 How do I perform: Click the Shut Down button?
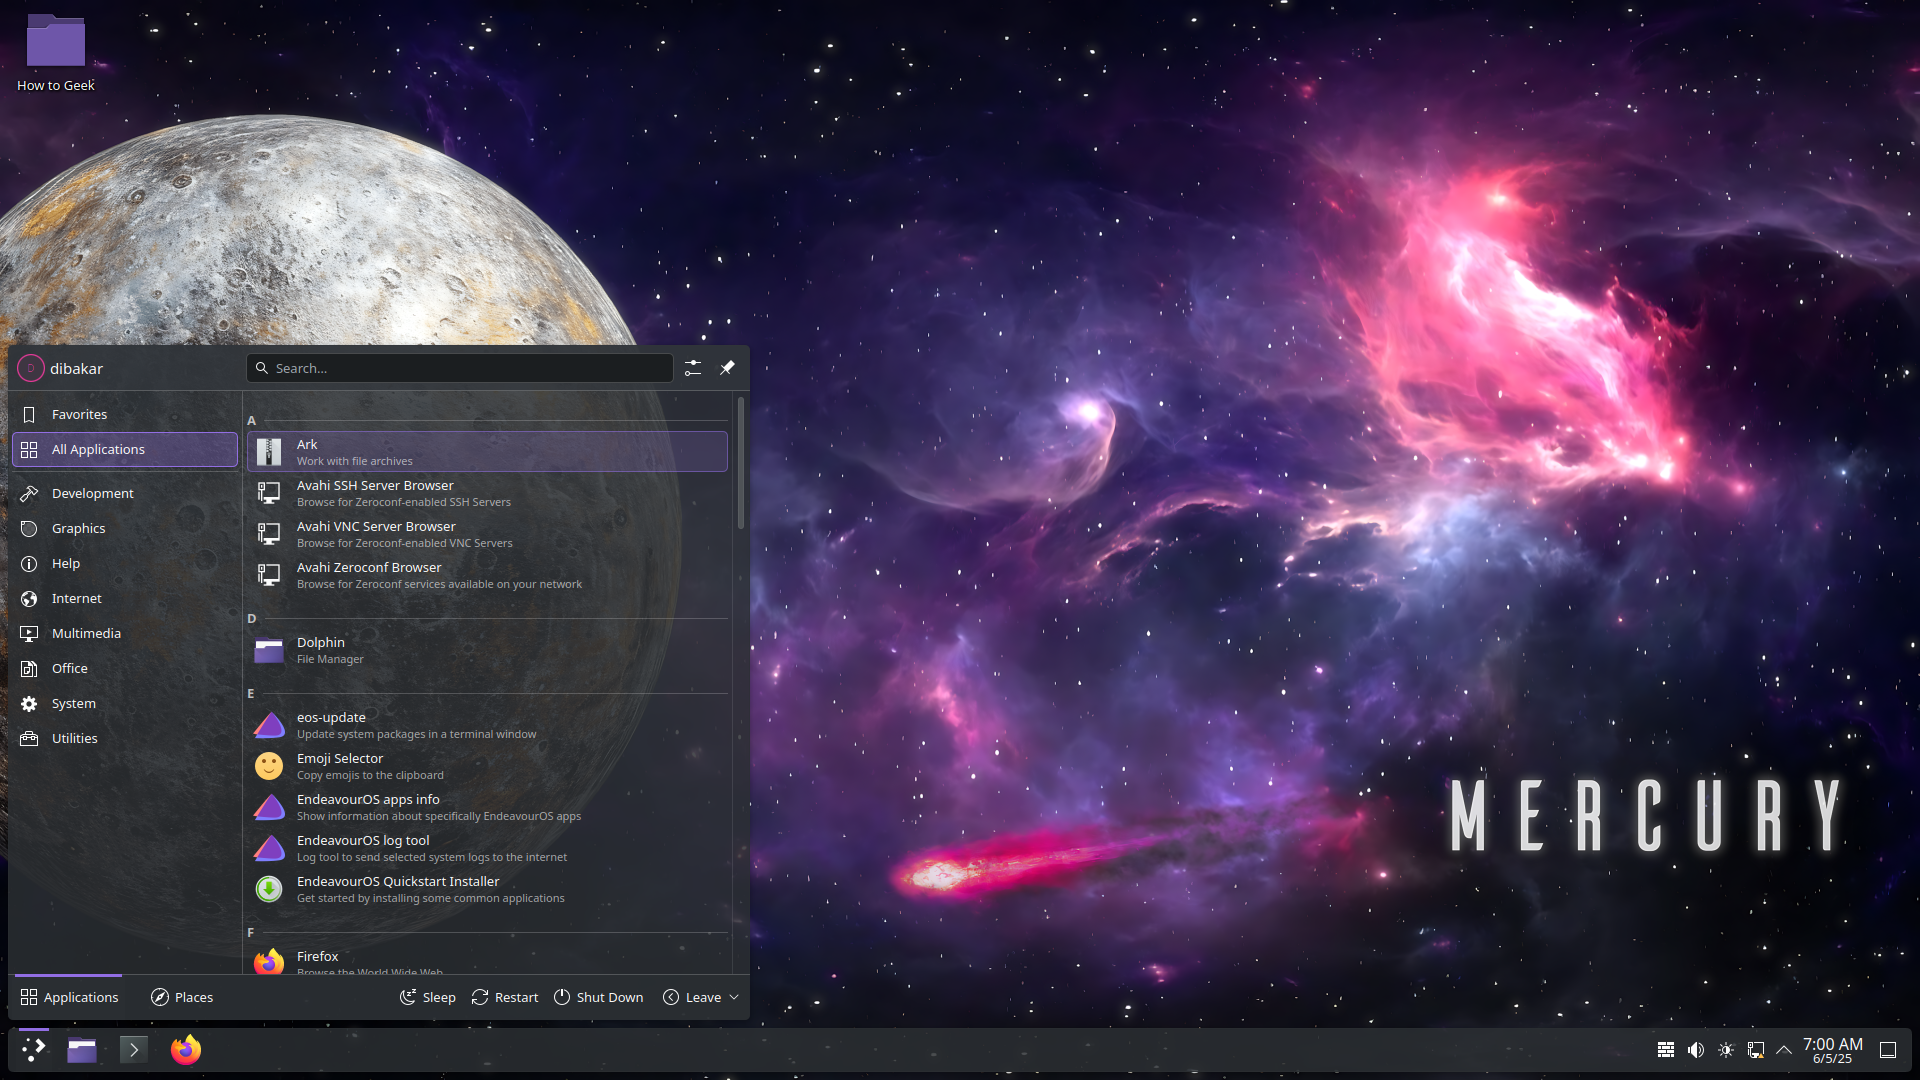598,996
